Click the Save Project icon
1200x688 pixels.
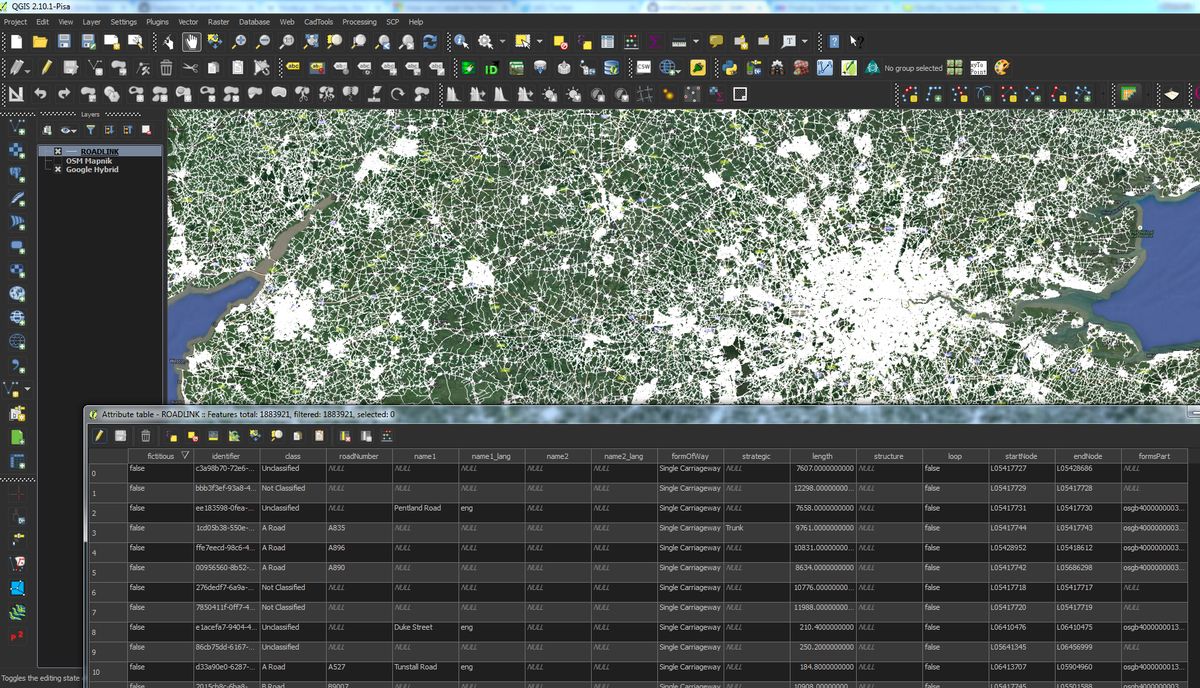click(64, 41)
